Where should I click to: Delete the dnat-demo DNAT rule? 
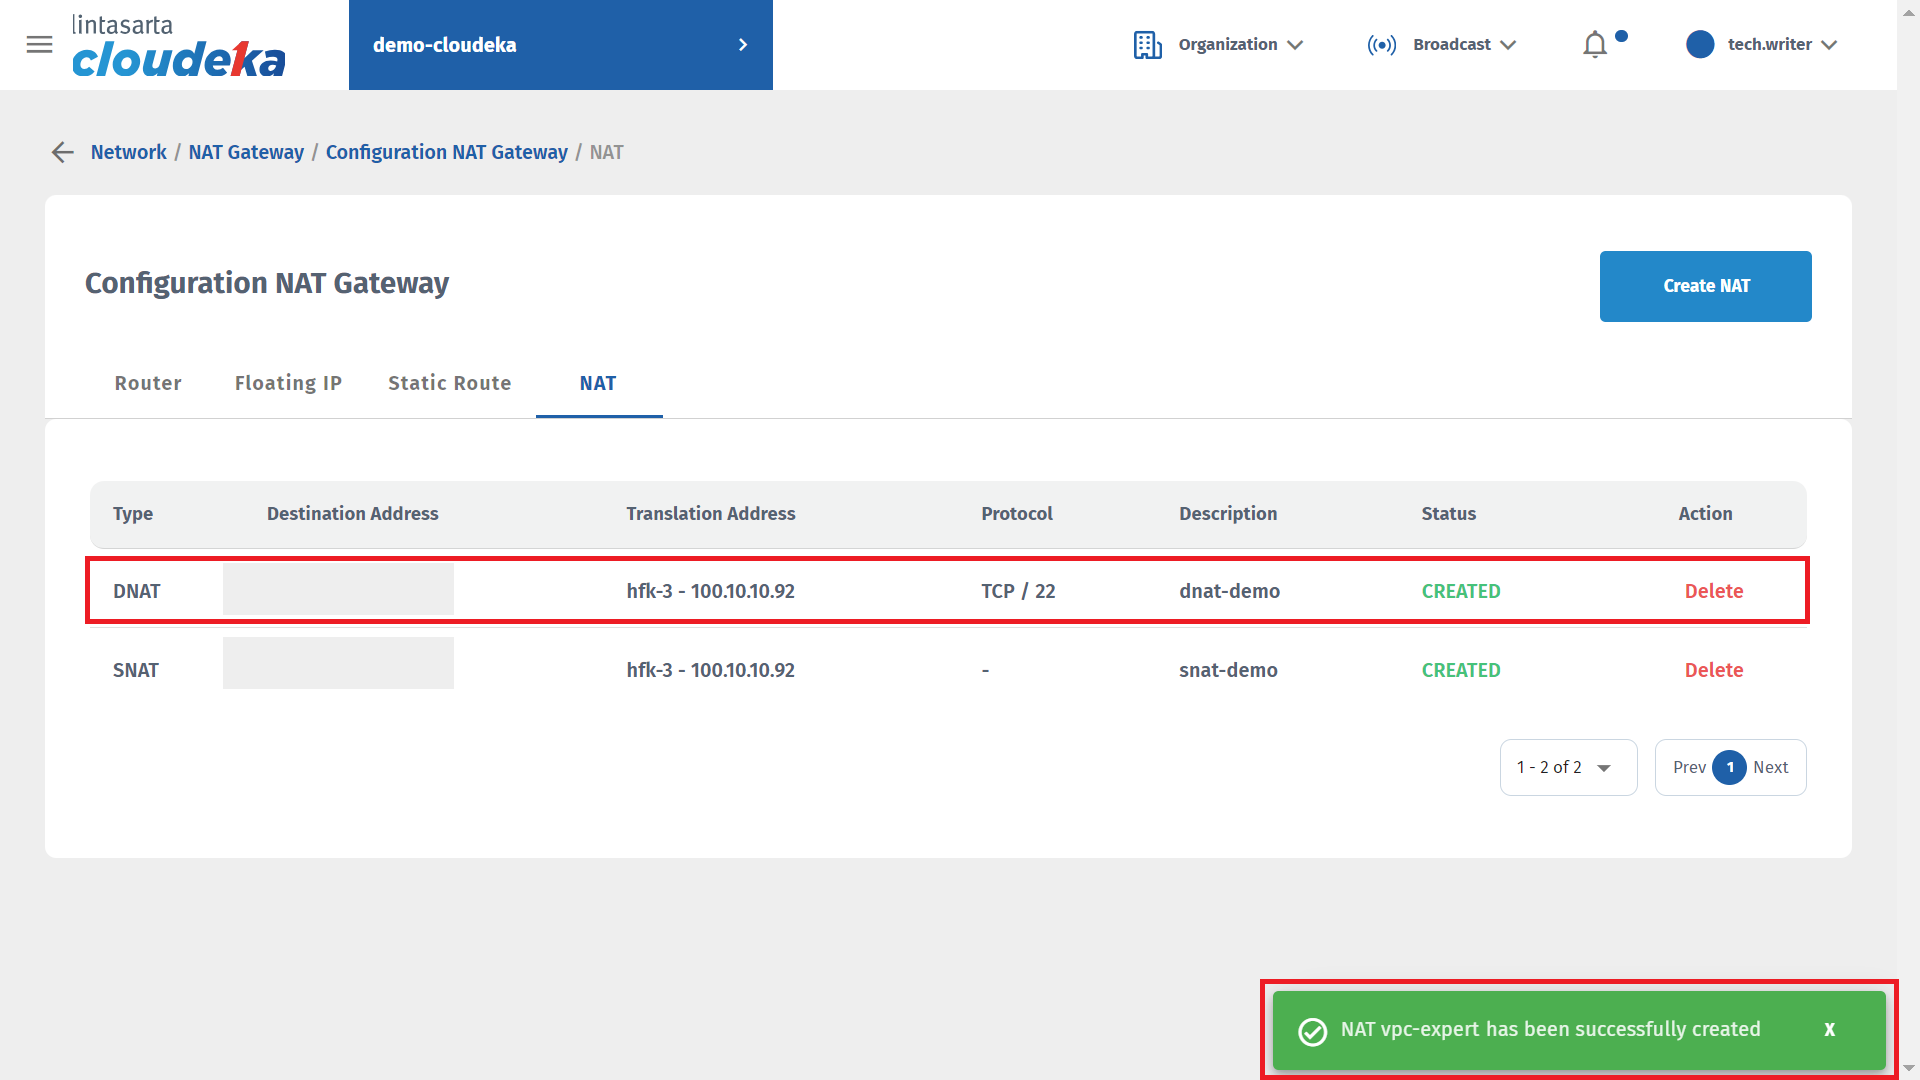pos(1713,591)
